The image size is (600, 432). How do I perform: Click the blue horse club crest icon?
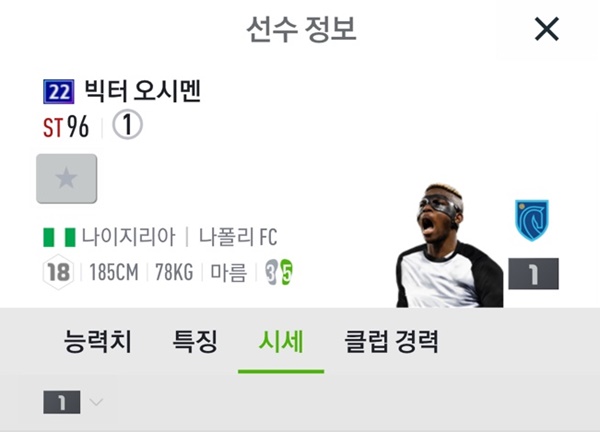point(532,220)
